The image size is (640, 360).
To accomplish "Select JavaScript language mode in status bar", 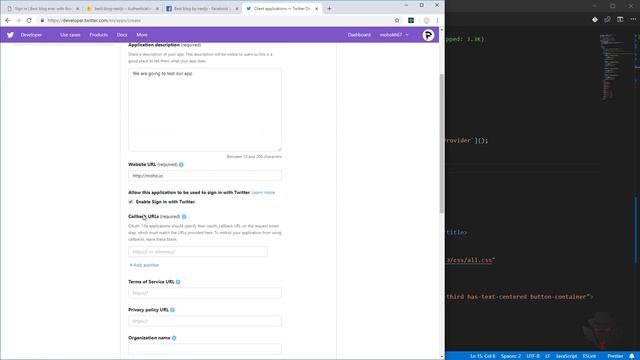I will point(567,356).
